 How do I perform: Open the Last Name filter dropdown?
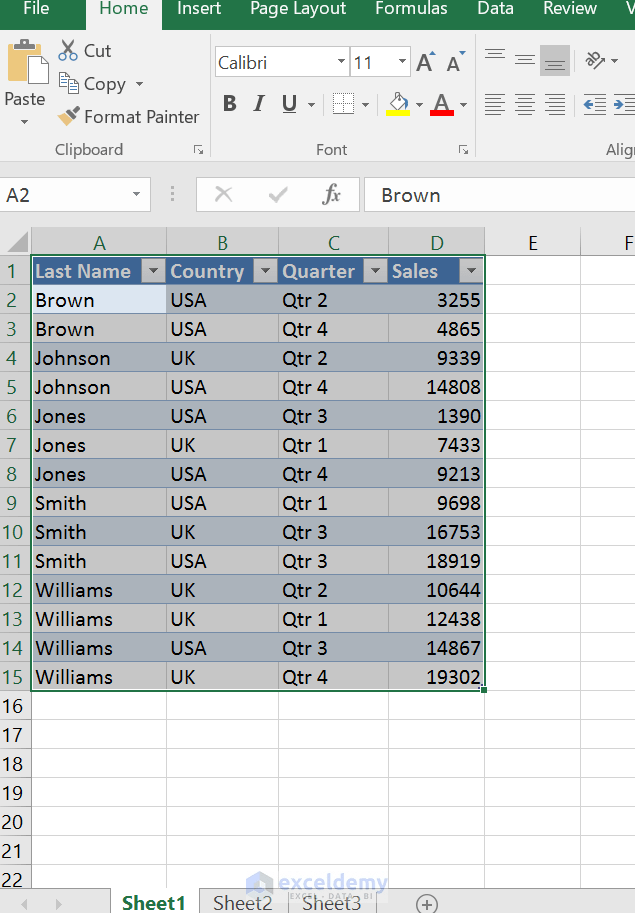point(153,270)
